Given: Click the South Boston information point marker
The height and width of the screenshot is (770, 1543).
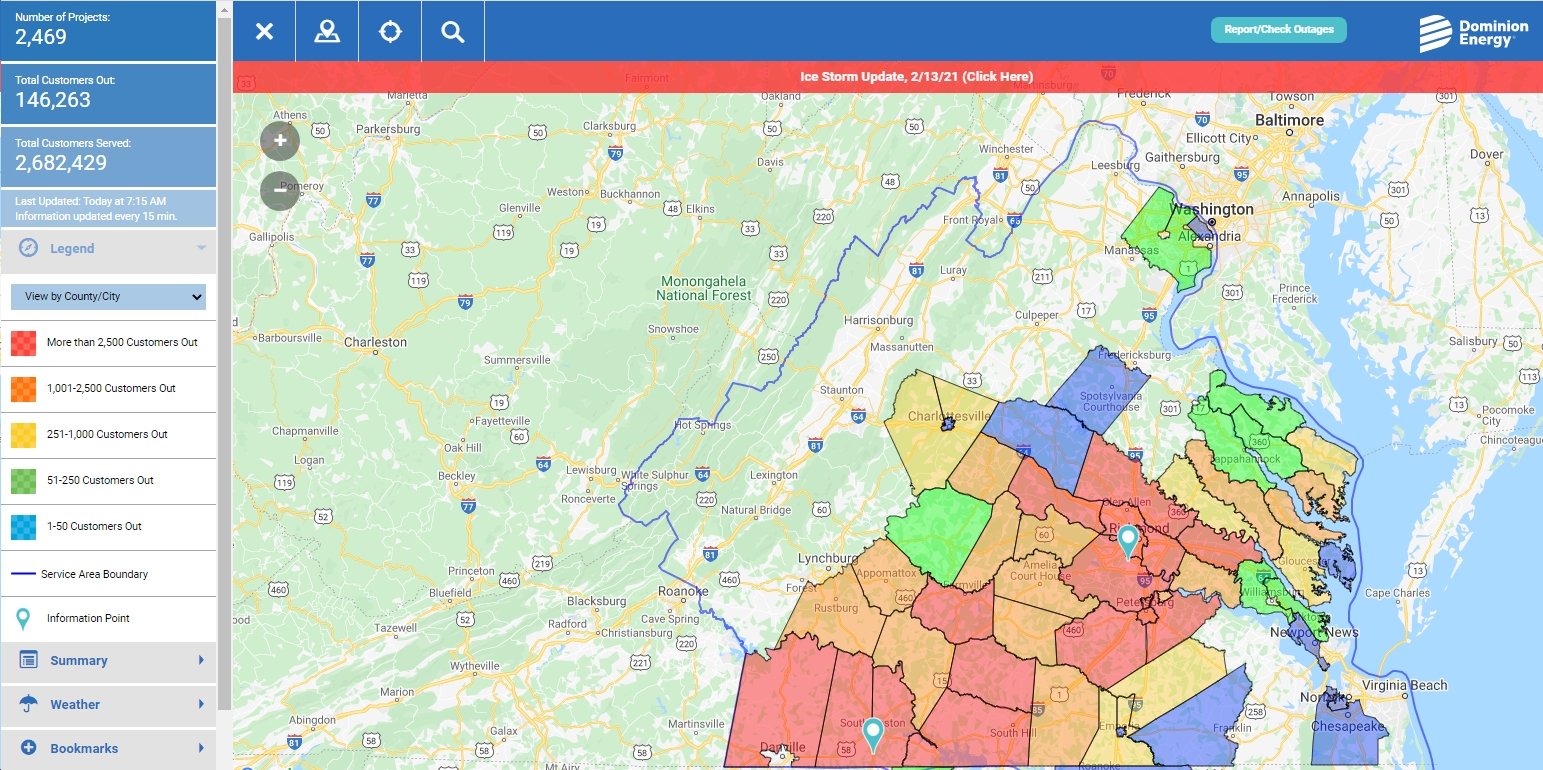Looking at the screenshot, I should [873, 734].
